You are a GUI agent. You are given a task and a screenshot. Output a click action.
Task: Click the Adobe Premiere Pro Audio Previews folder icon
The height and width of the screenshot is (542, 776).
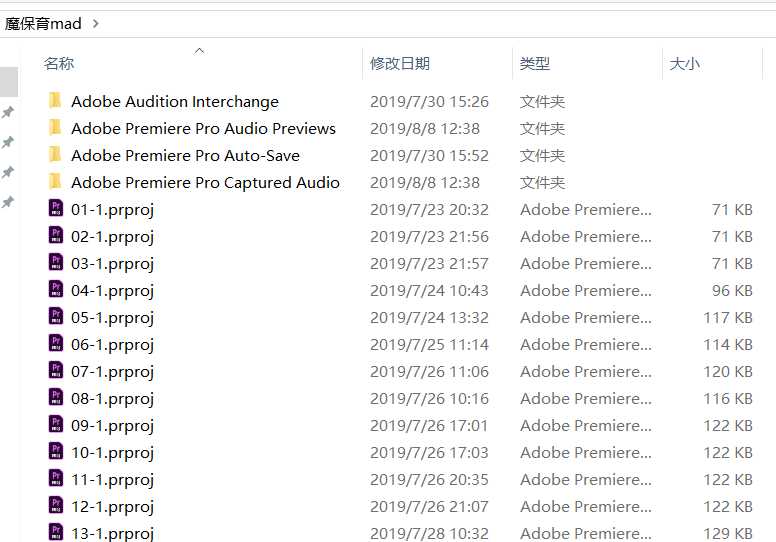pyautogui.click(x=55, y=128)
